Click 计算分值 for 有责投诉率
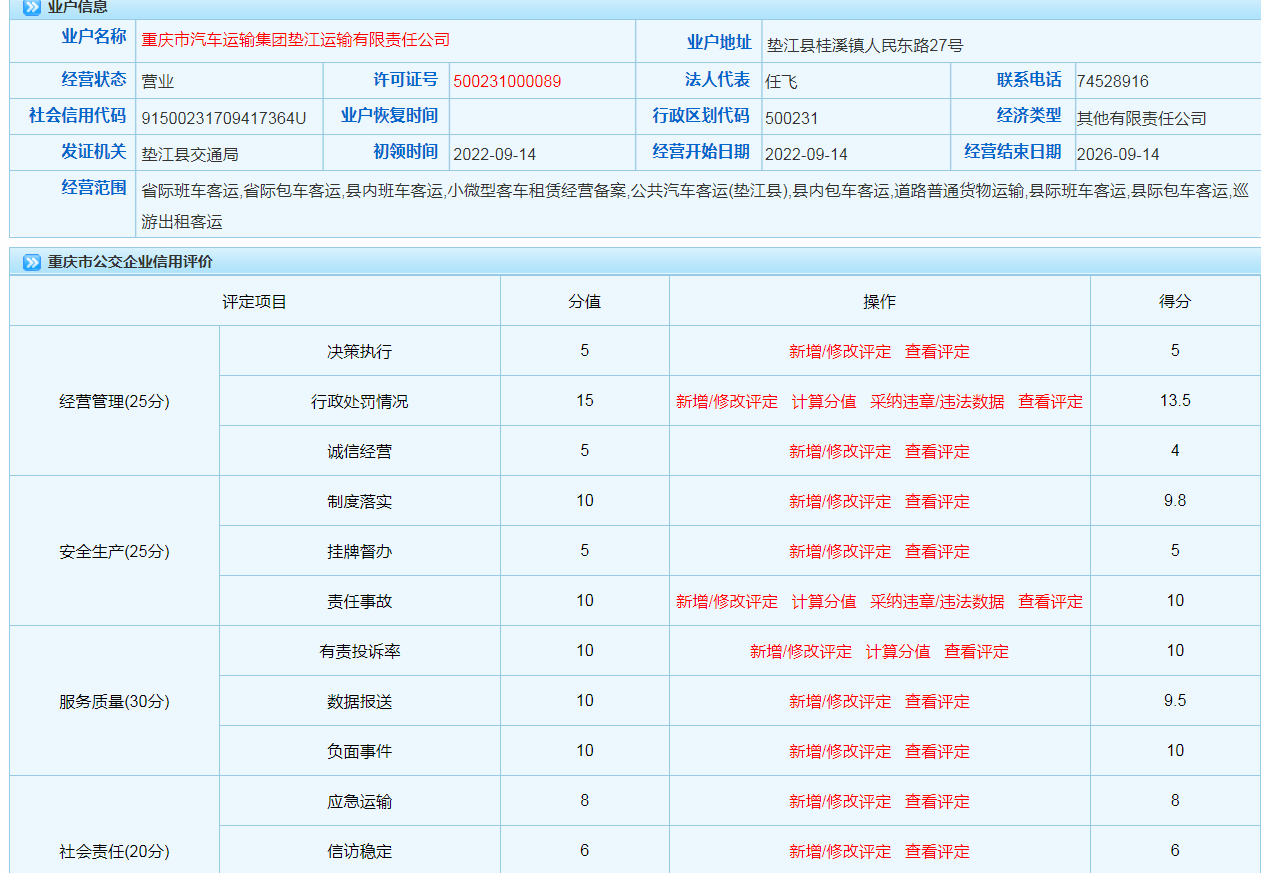The image size is (1261, 873). (898, 651)
